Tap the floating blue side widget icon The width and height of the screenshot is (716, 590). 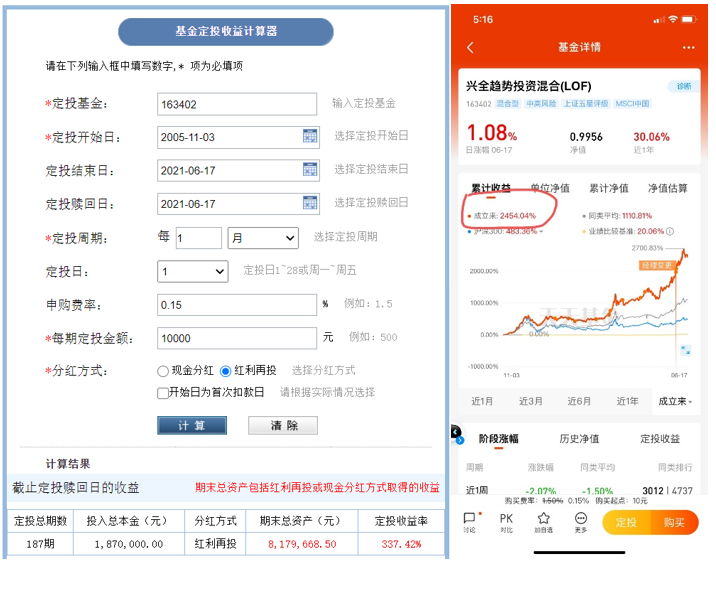pyautogui.click(x=457, y=434)
